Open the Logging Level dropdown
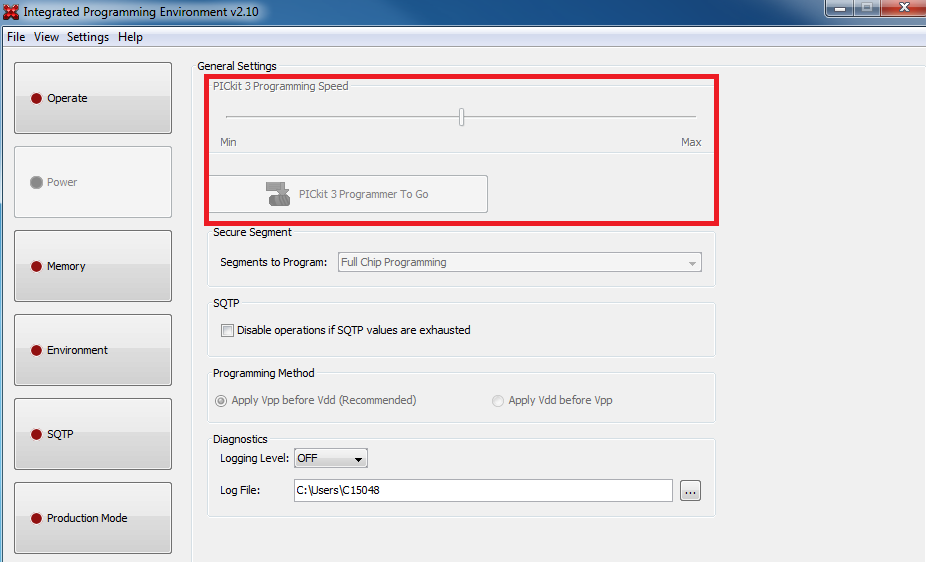This screenshot has height=562, width=926. click(x=331, y=458)
